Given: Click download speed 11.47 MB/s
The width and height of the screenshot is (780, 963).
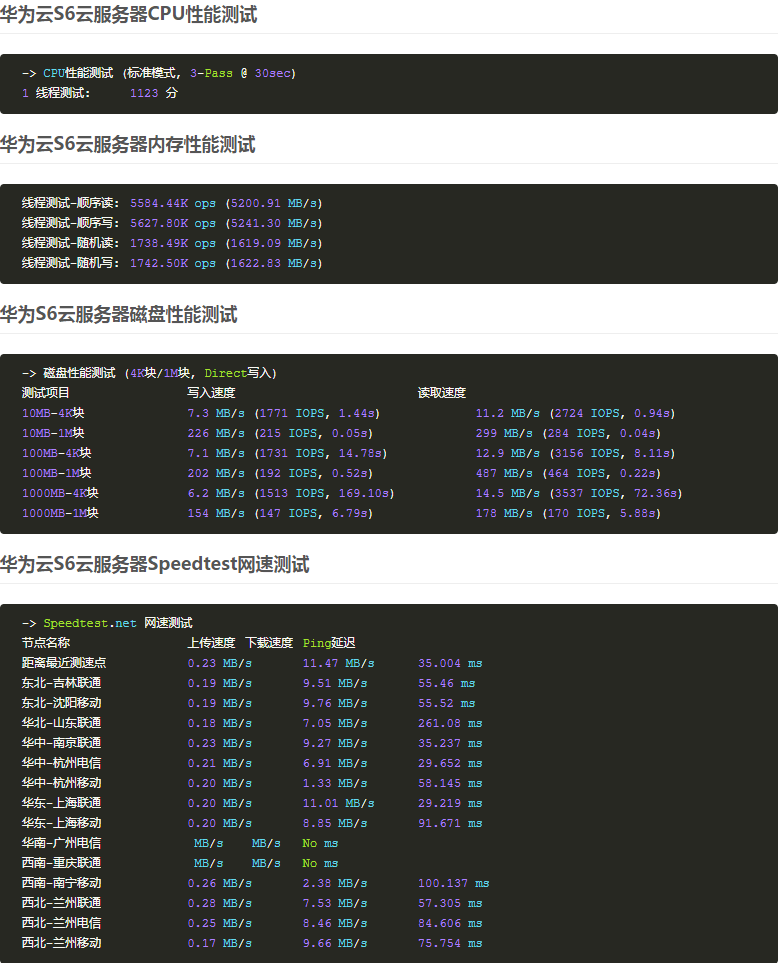Looking at the screenshot, I should (x=338, y=663).
